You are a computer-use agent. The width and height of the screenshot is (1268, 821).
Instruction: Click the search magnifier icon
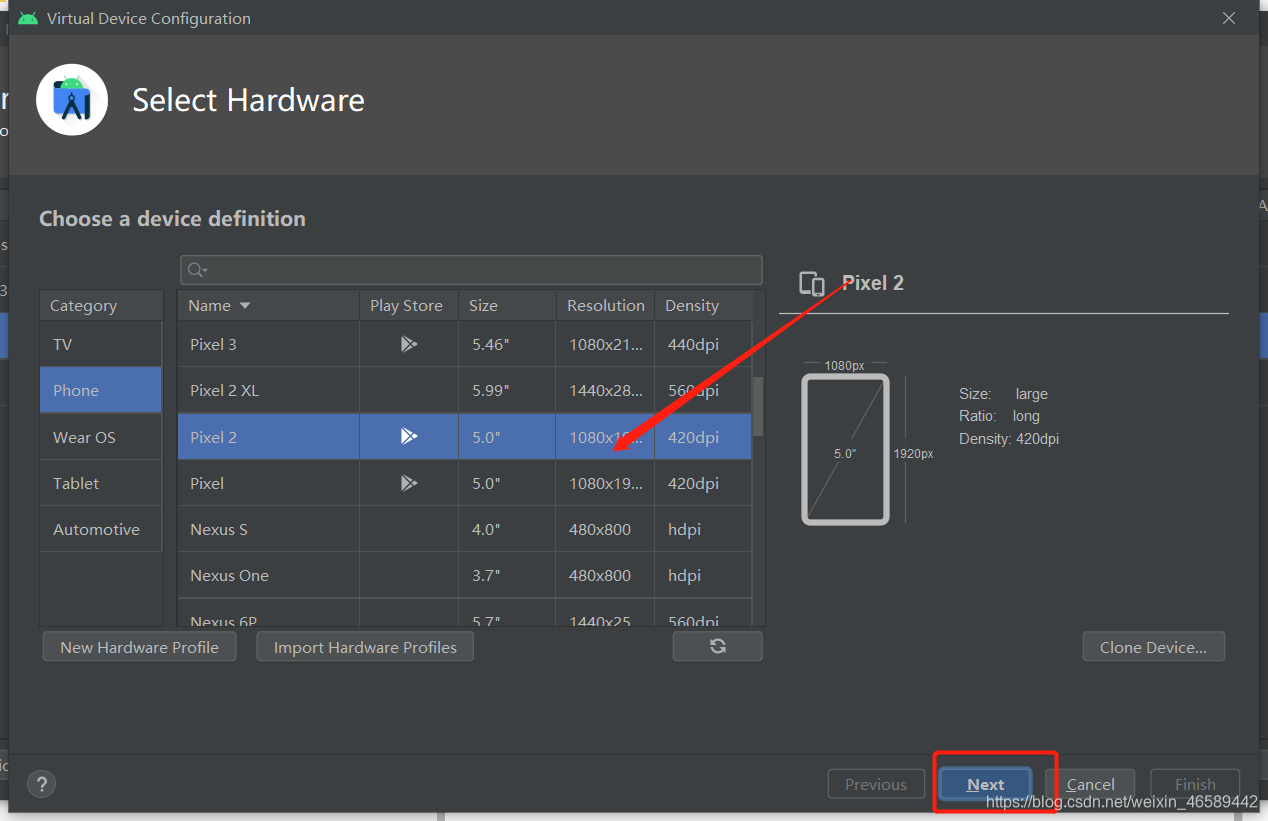[197, 270]
